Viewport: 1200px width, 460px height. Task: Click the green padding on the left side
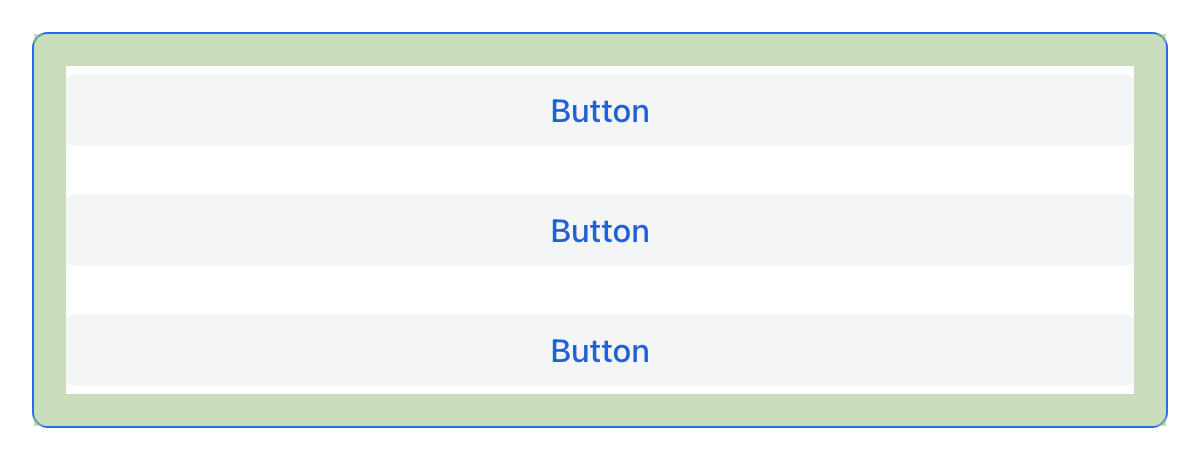tap(50, 230)
